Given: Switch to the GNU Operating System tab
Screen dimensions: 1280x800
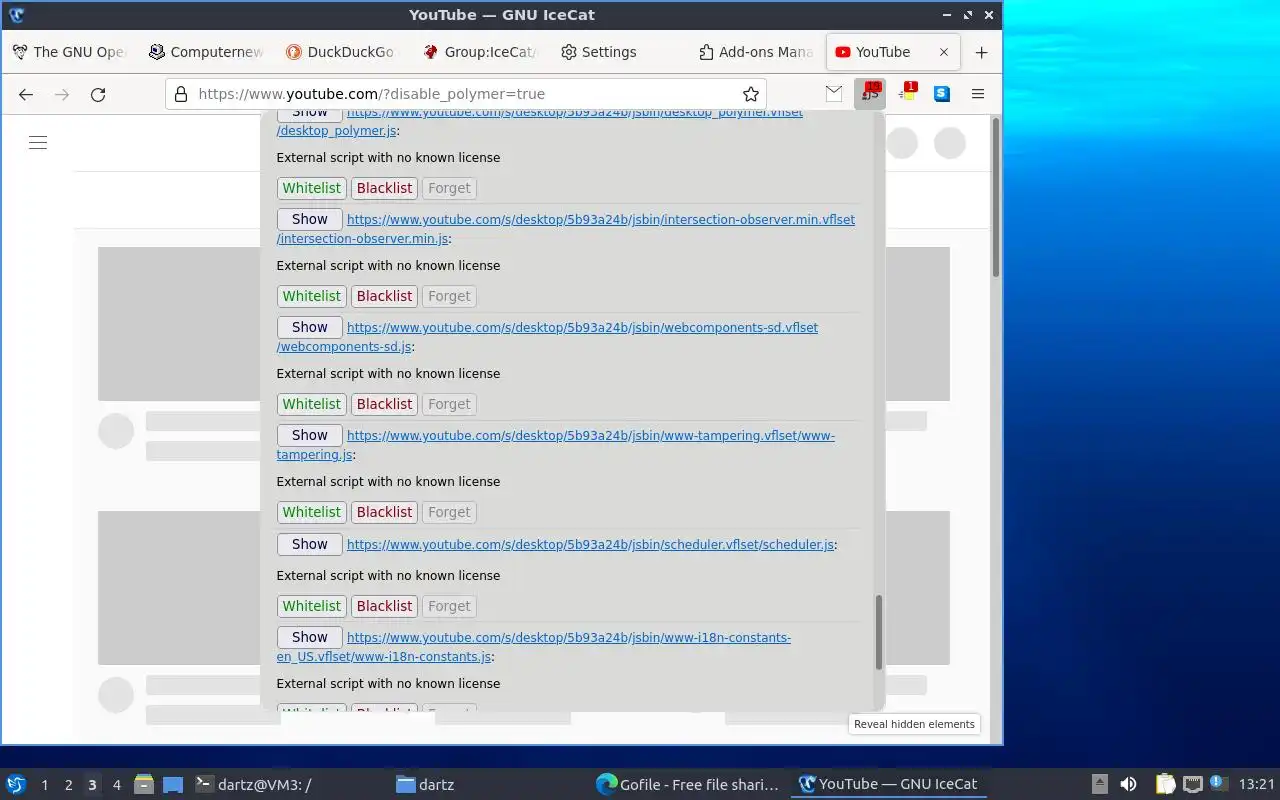Looking at the screenshot, I should 68,52.
